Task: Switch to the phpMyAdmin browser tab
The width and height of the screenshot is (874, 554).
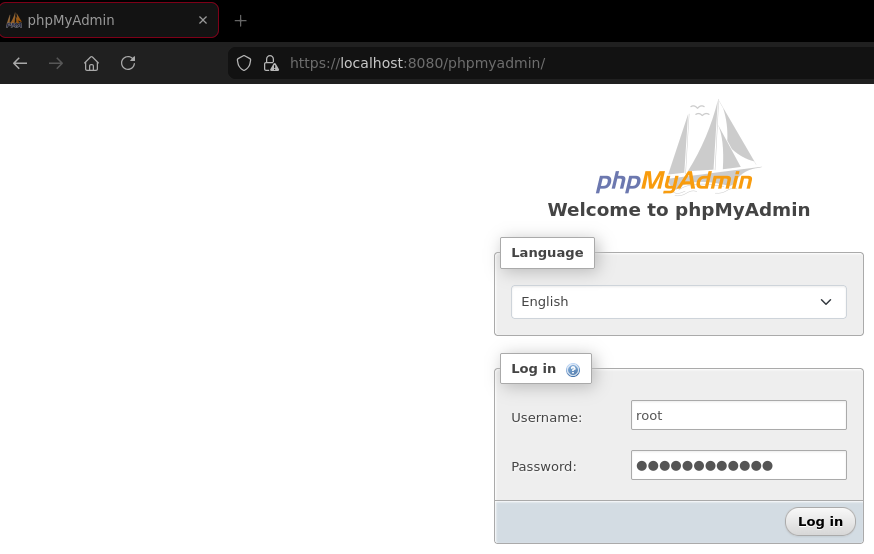Action: [x=109, y=20]
